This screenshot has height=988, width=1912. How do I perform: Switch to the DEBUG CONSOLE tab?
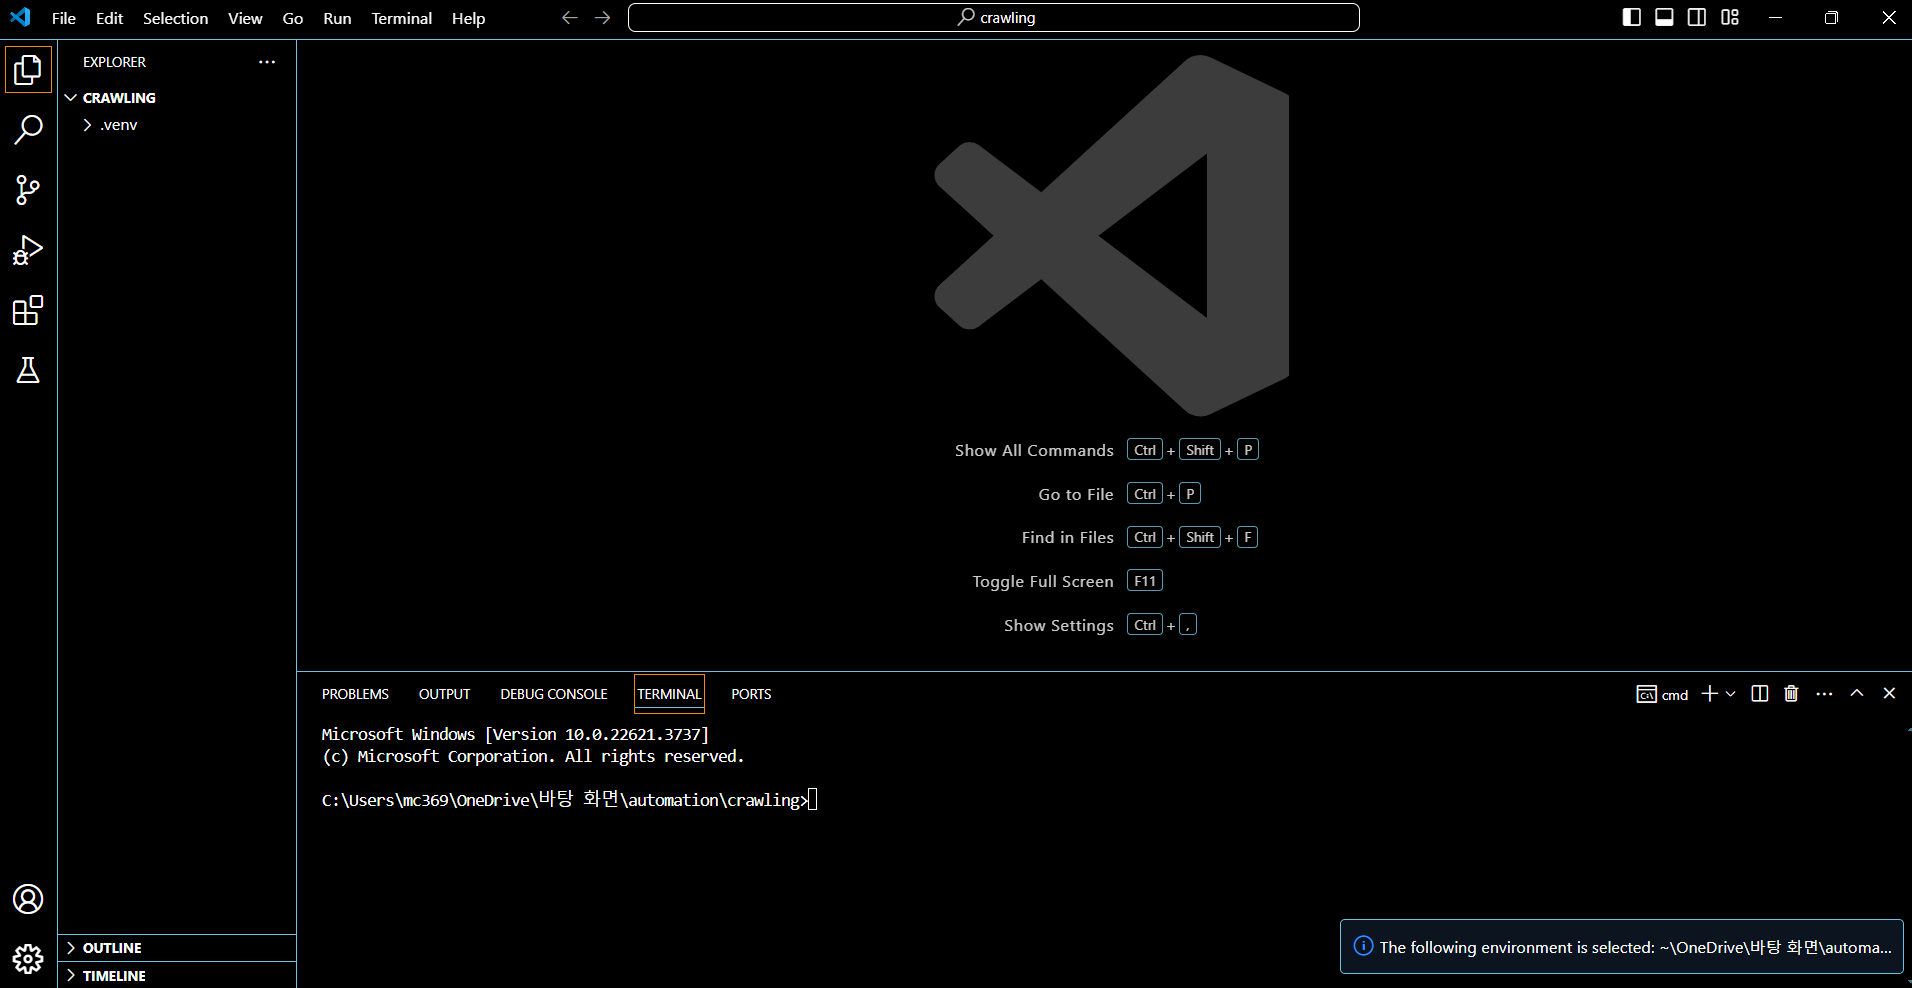[554, 694]
